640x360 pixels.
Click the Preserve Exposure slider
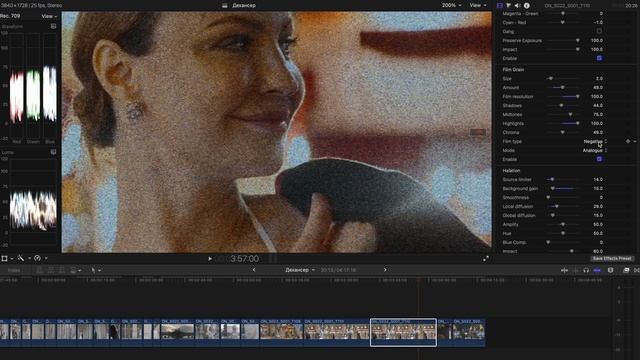tap(562, 40)
